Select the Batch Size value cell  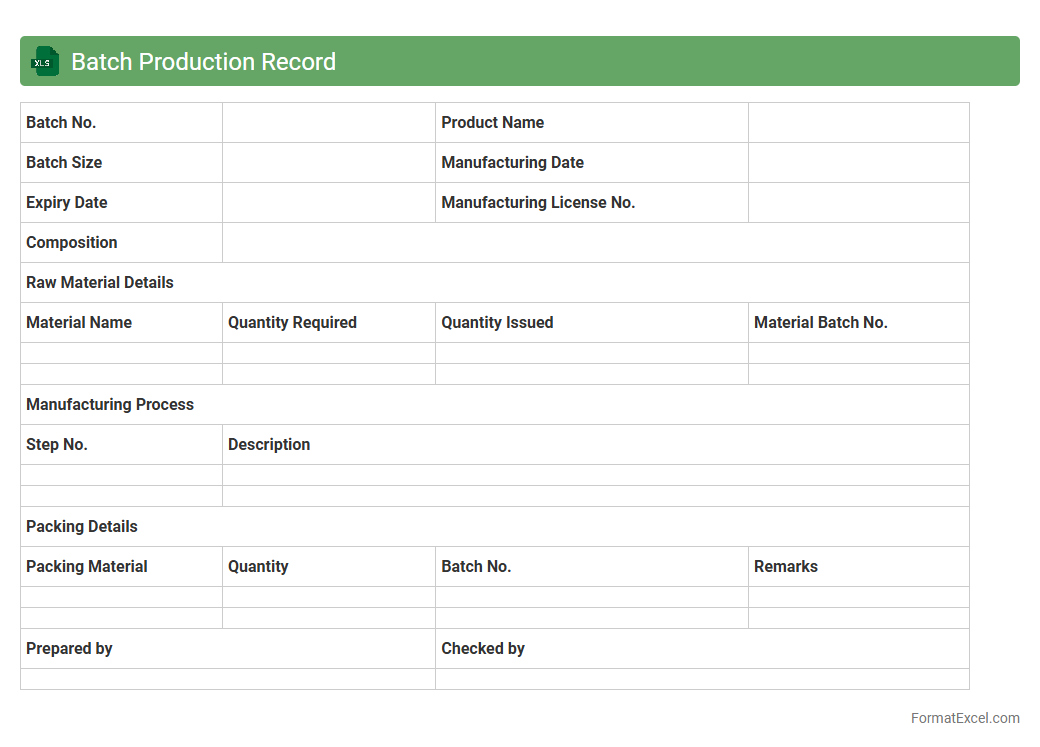point(328,162)
